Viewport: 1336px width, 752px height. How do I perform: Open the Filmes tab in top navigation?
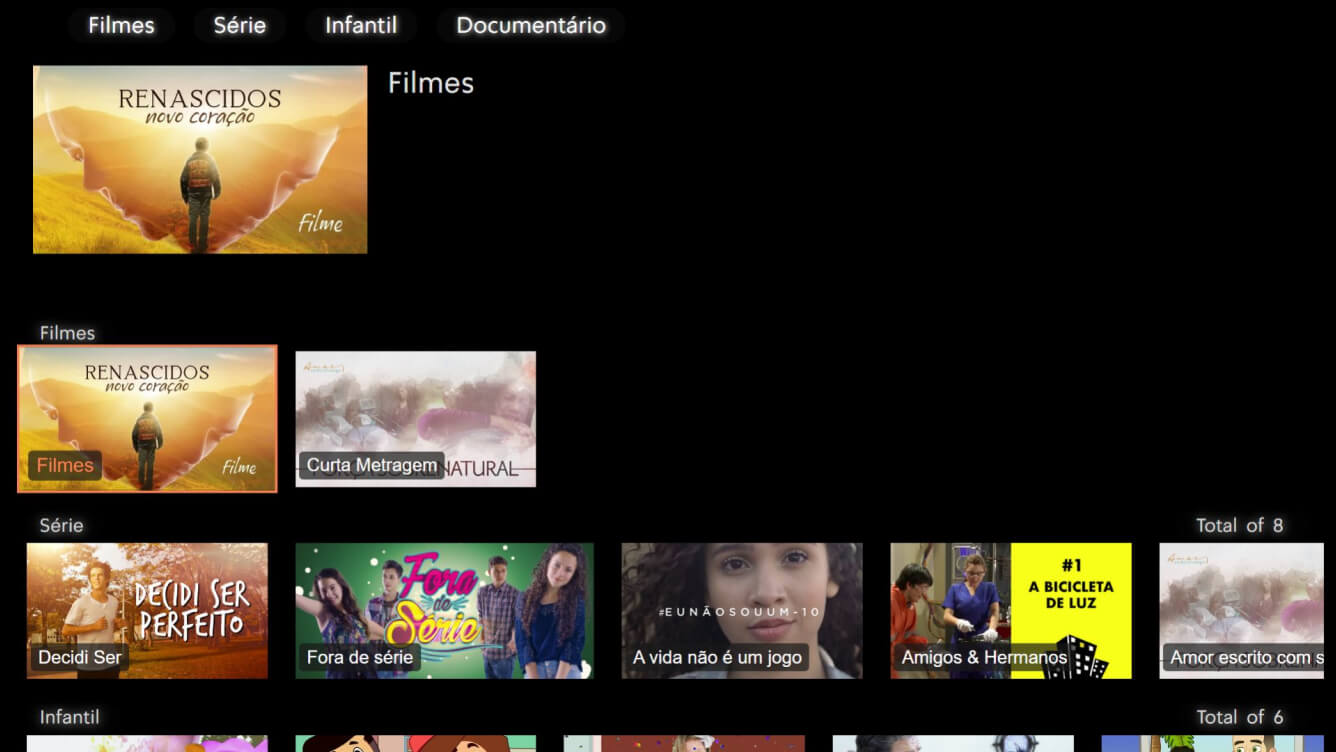point(121,26)
